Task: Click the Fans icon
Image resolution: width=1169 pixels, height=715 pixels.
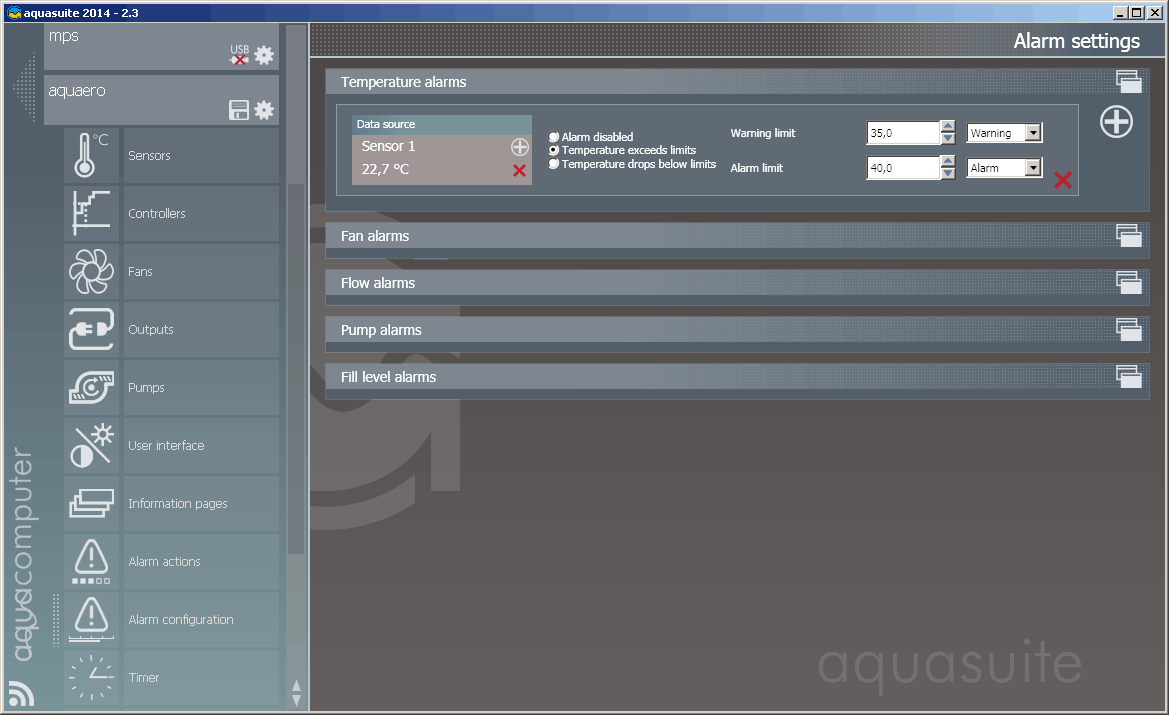Action: tap(92, 271)
